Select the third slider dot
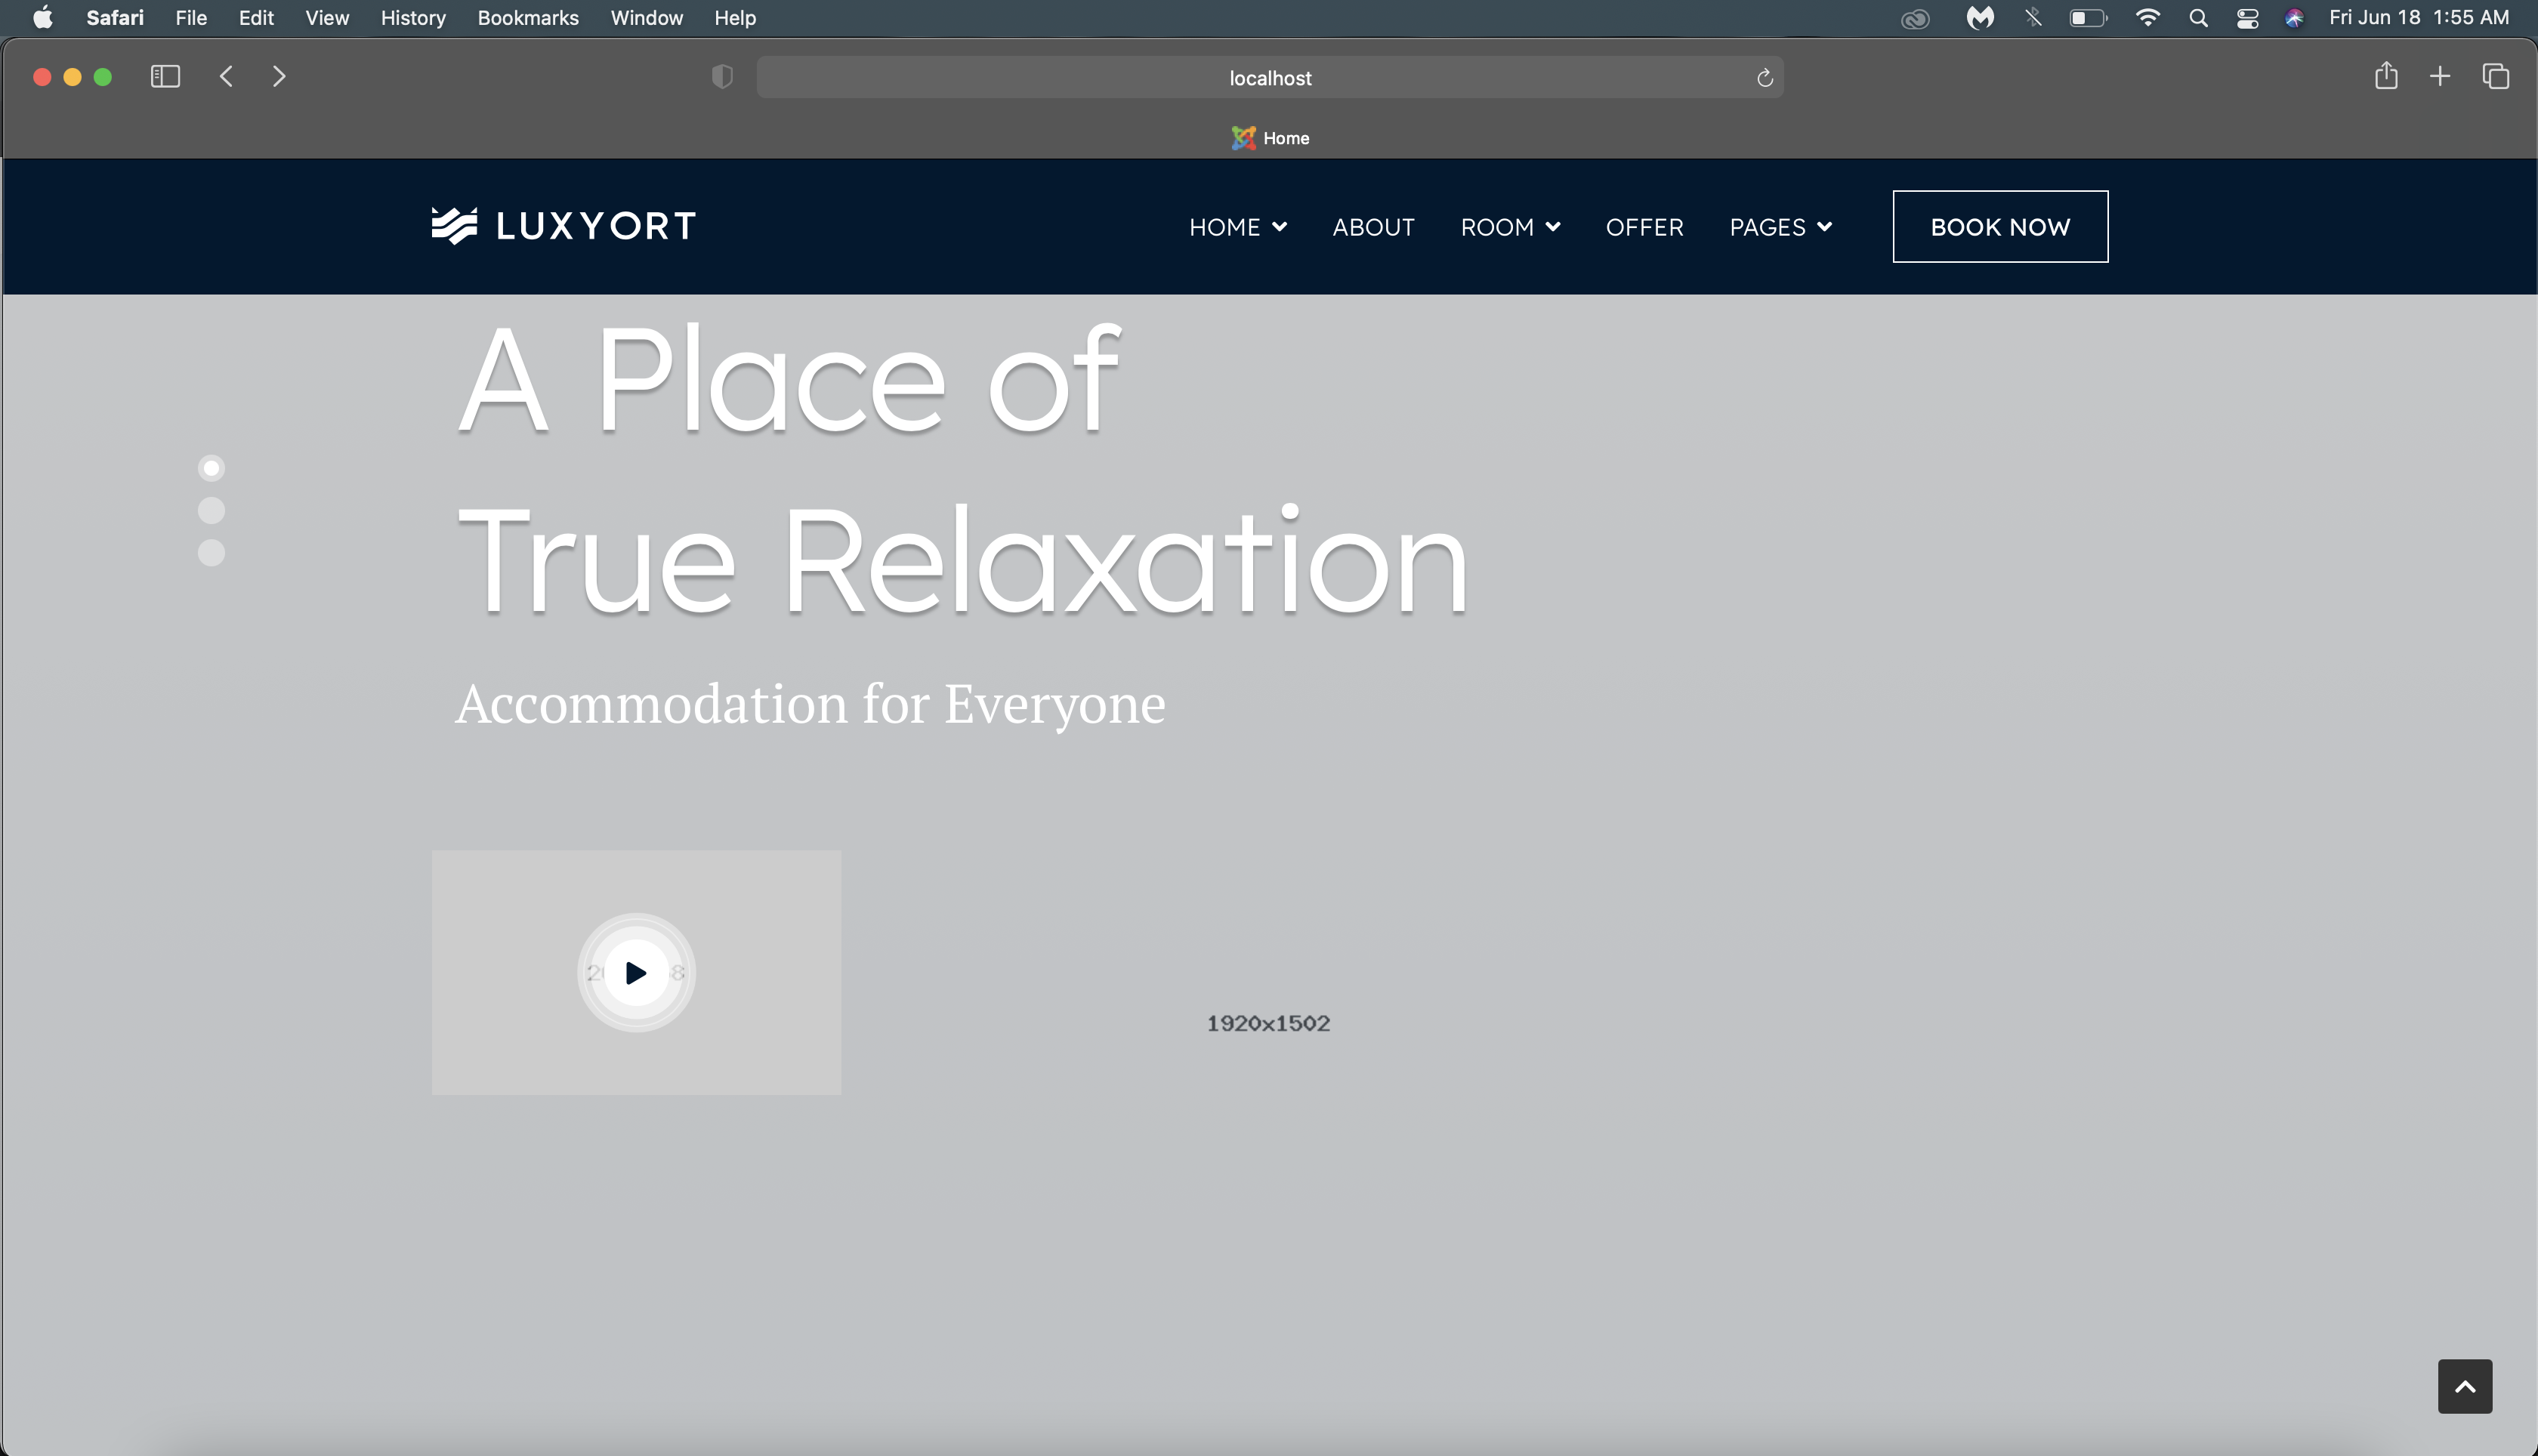Image resolution: width=2538 pixels, height=1456 pixels. point(211,553)
